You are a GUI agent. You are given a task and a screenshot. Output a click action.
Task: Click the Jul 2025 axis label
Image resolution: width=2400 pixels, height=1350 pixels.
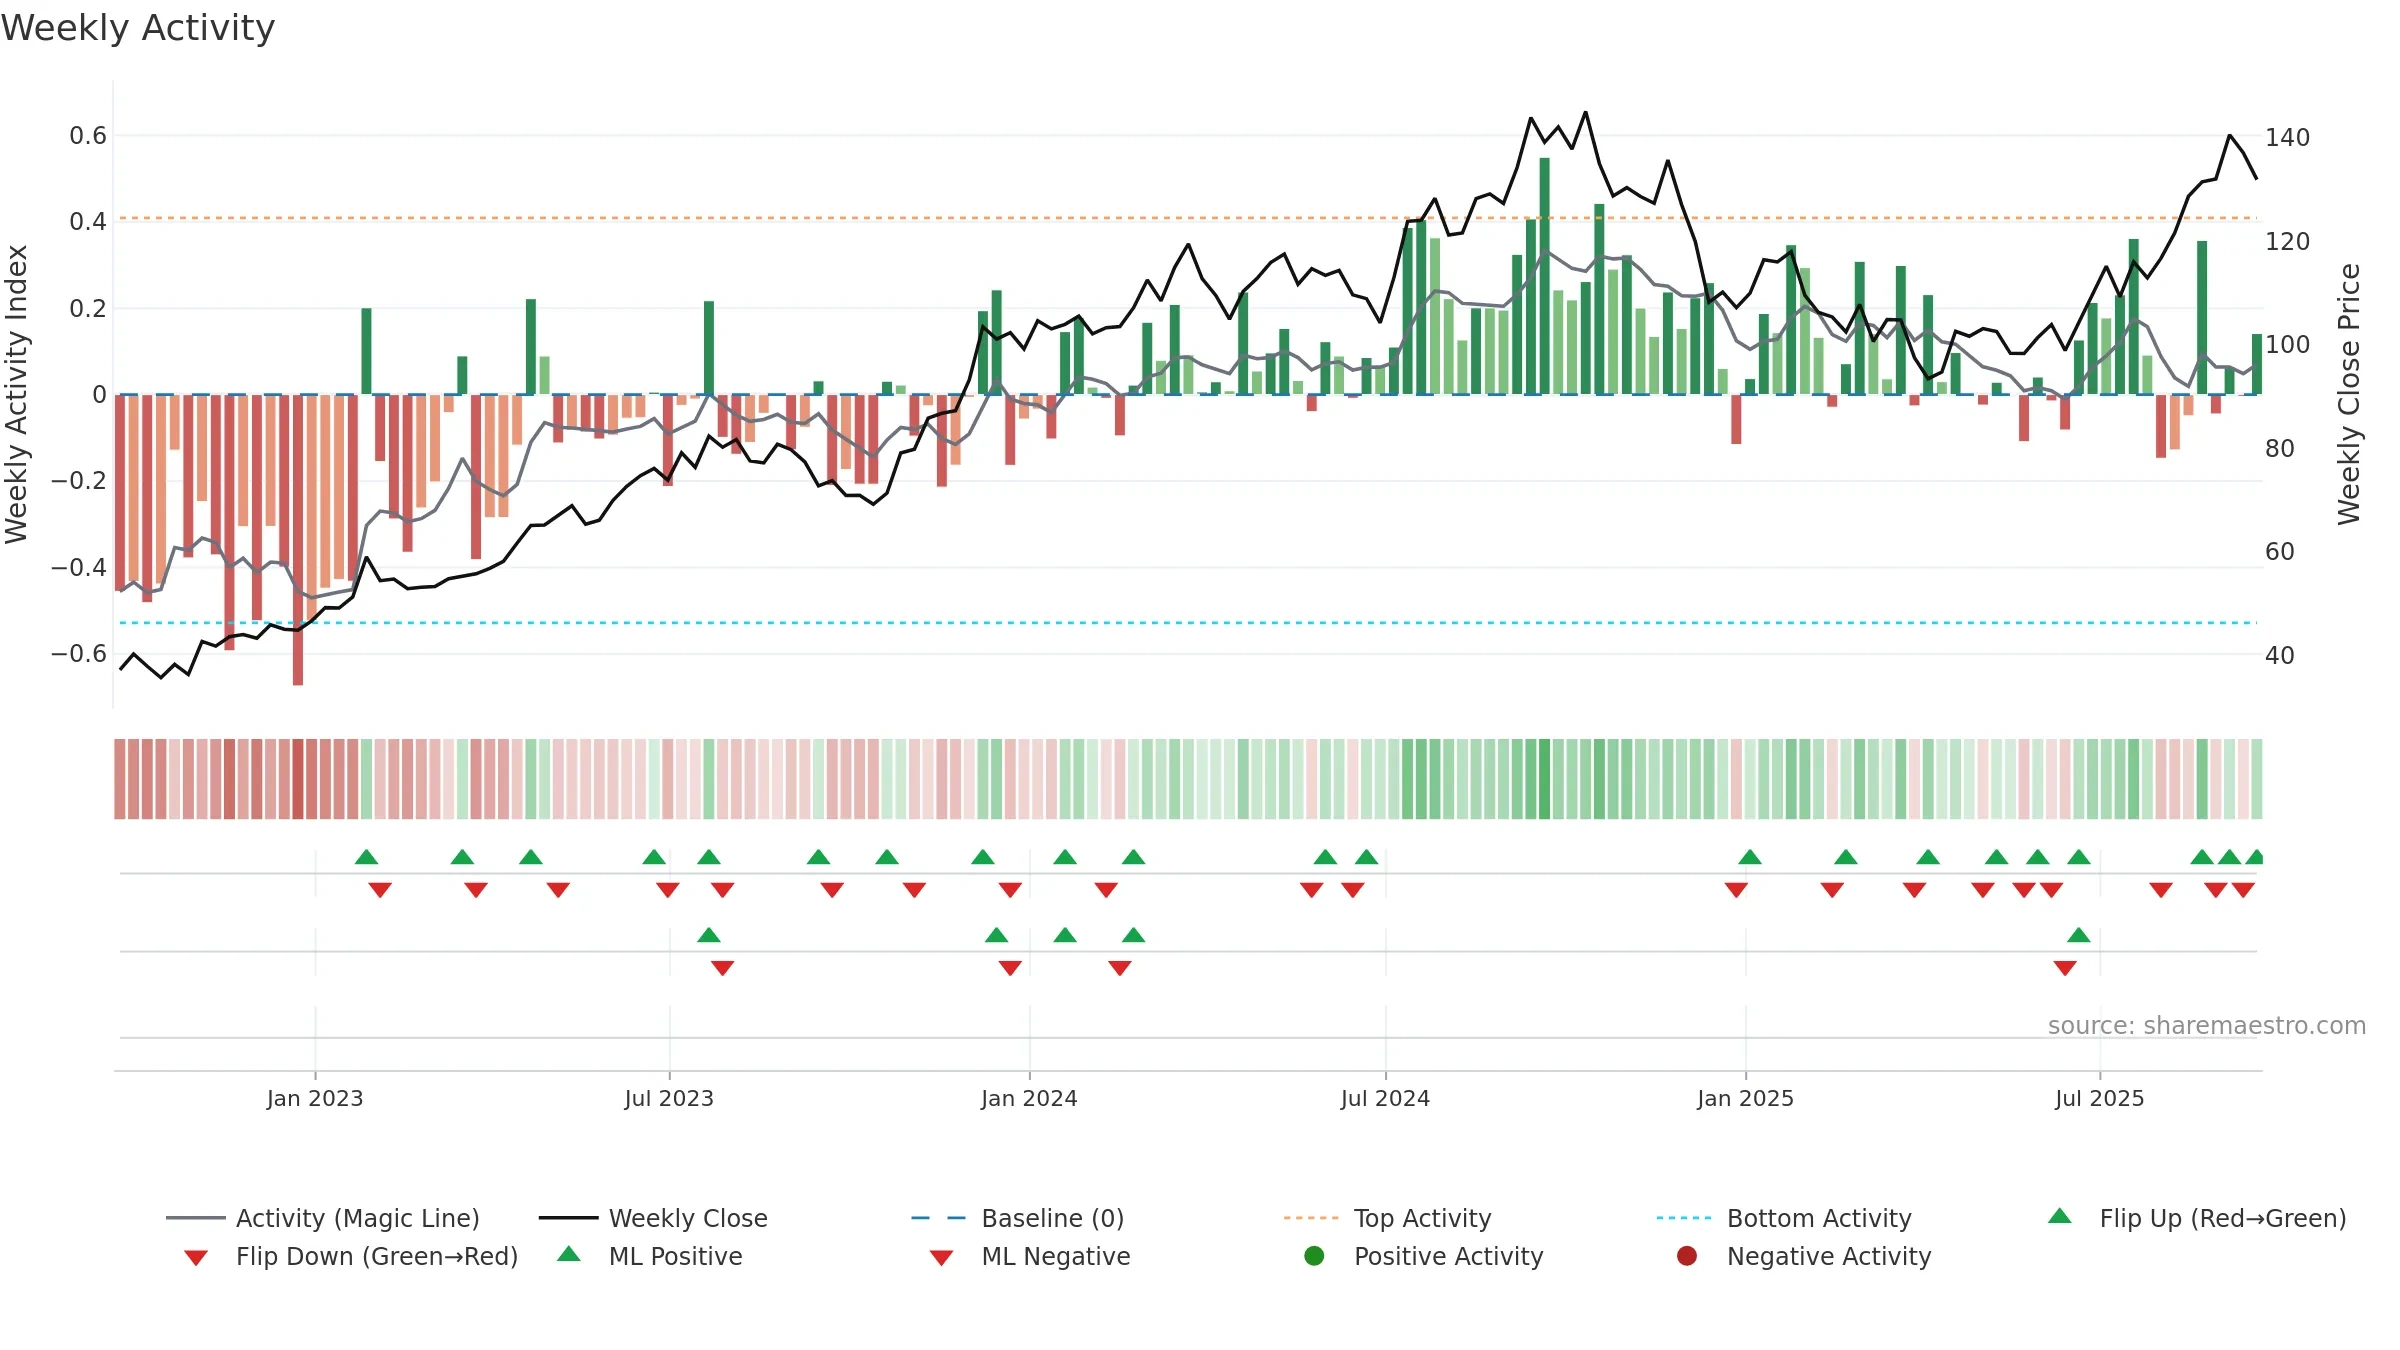[x=2100, y=1098]
